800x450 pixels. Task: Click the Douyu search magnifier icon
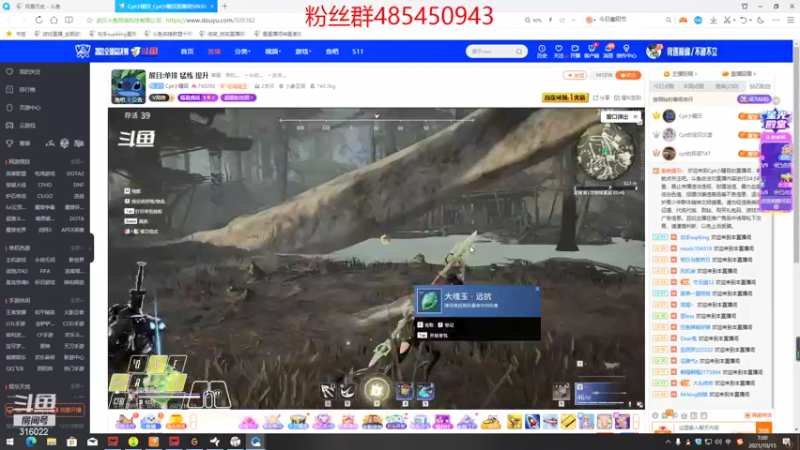coord(519,52)
